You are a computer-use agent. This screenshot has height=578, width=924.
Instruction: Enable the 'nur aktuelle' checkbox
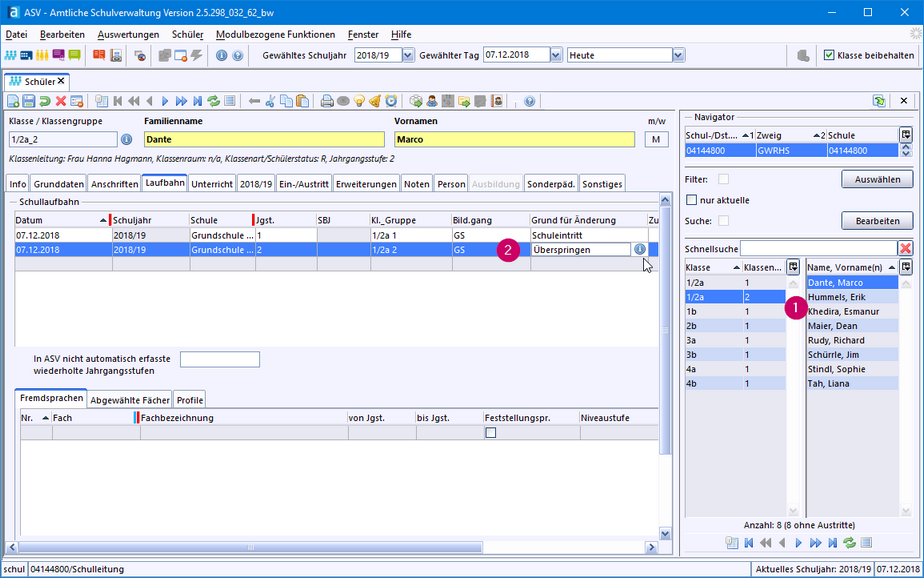click(x=691, y=200)
